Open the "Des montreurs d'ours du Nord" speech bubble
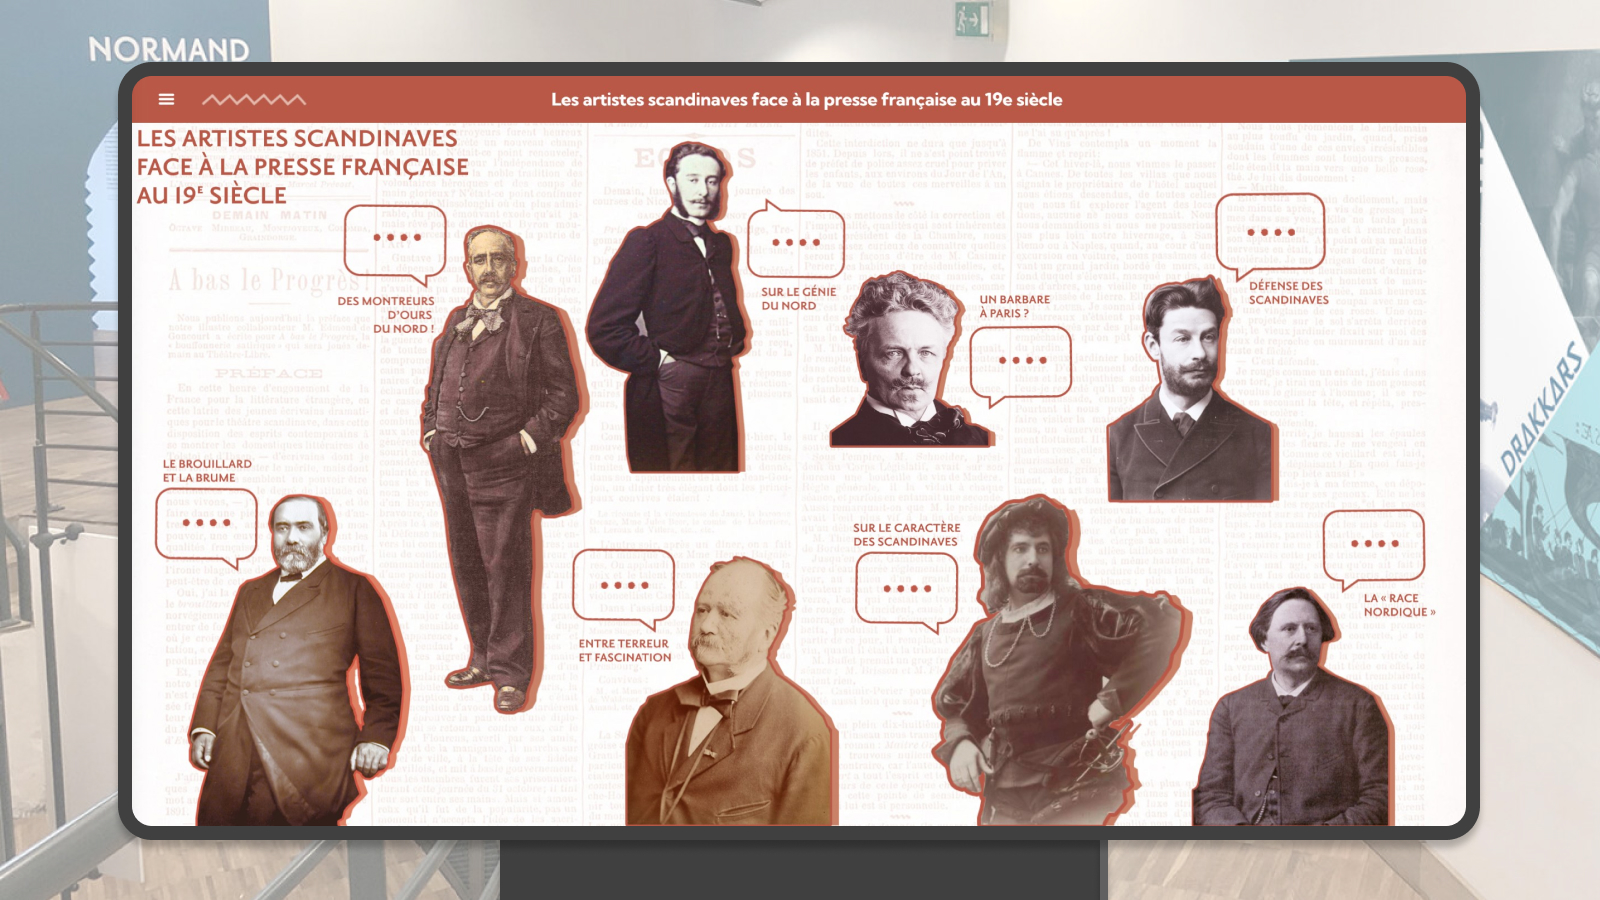Screen dimensions: 1600x900 tap(396, 240)
